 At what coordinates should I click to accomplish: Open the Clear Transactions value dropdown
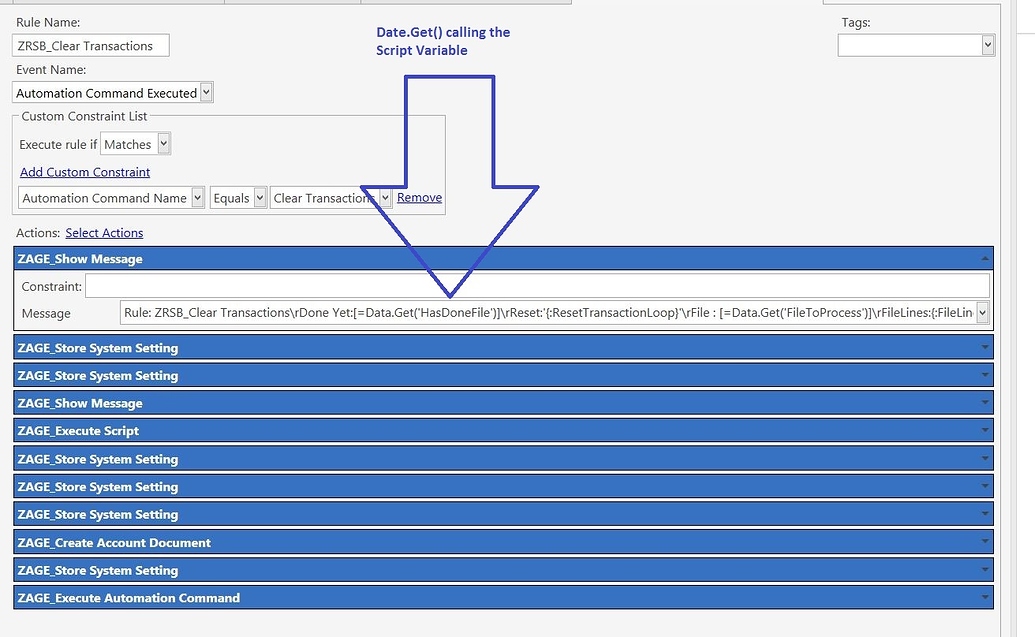pos(385,197)
